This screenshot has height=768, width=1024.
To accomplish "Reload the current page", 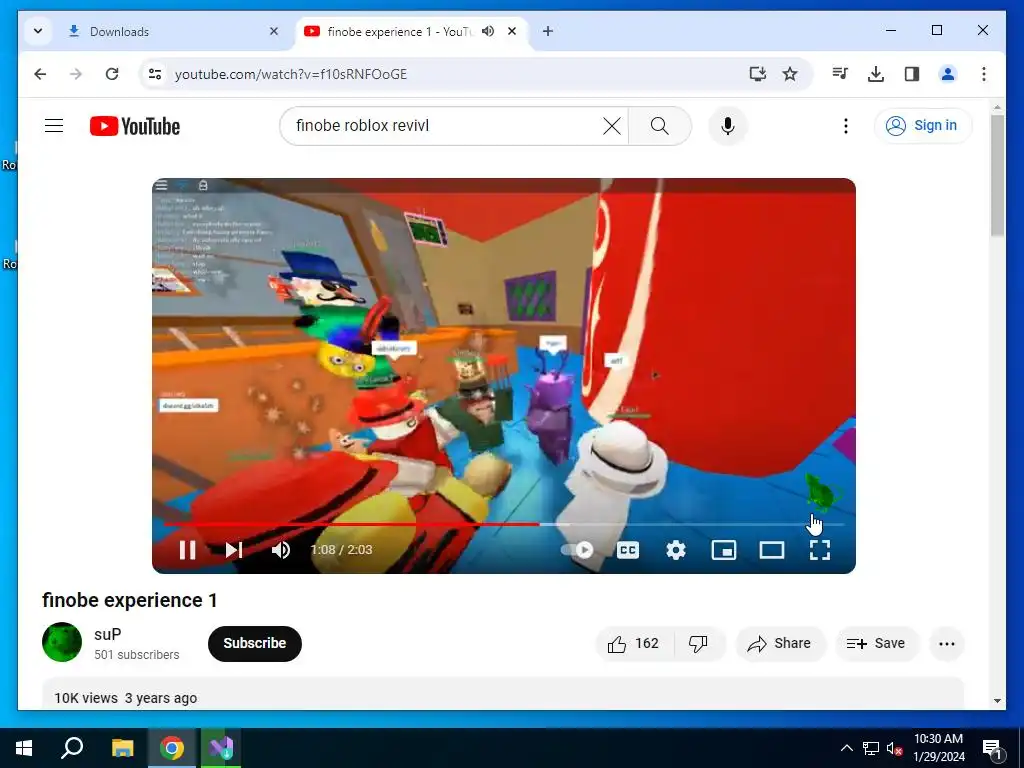I will 112,74.
